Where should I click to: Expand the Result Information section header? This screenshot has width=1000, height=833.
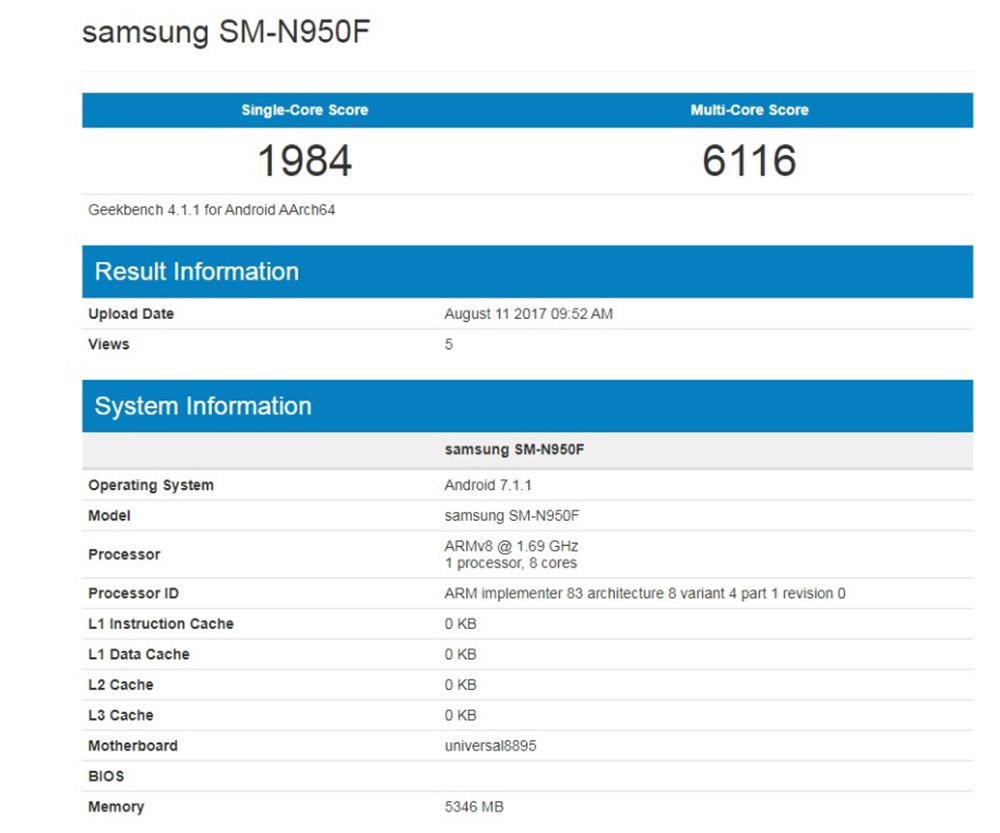[x=196, y=271]
